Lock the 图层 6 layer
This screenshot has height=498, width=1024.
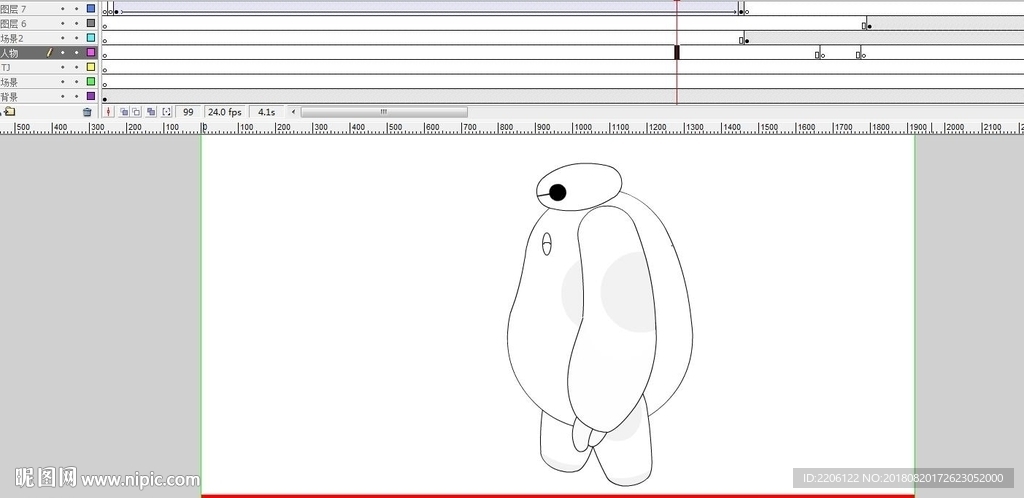pos(76,23)
